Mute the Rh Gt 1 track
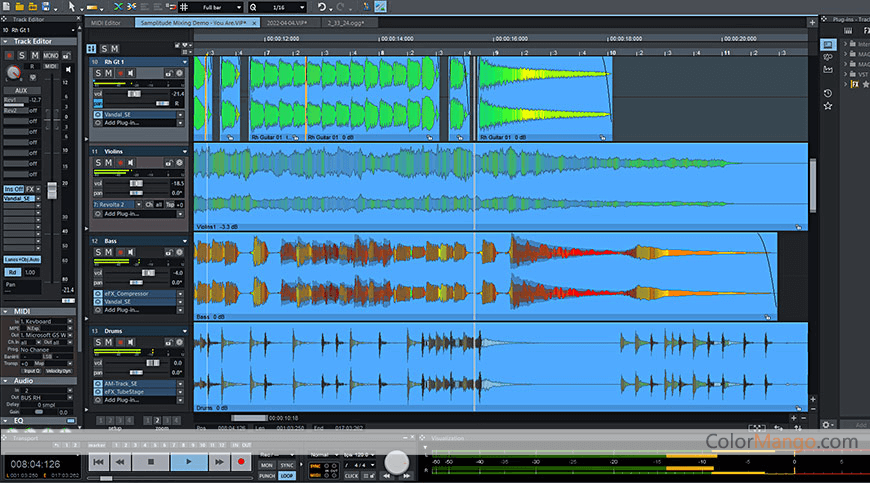Image resolution: width=870 pixels, height=483 pixels. (x=110, y=73)
